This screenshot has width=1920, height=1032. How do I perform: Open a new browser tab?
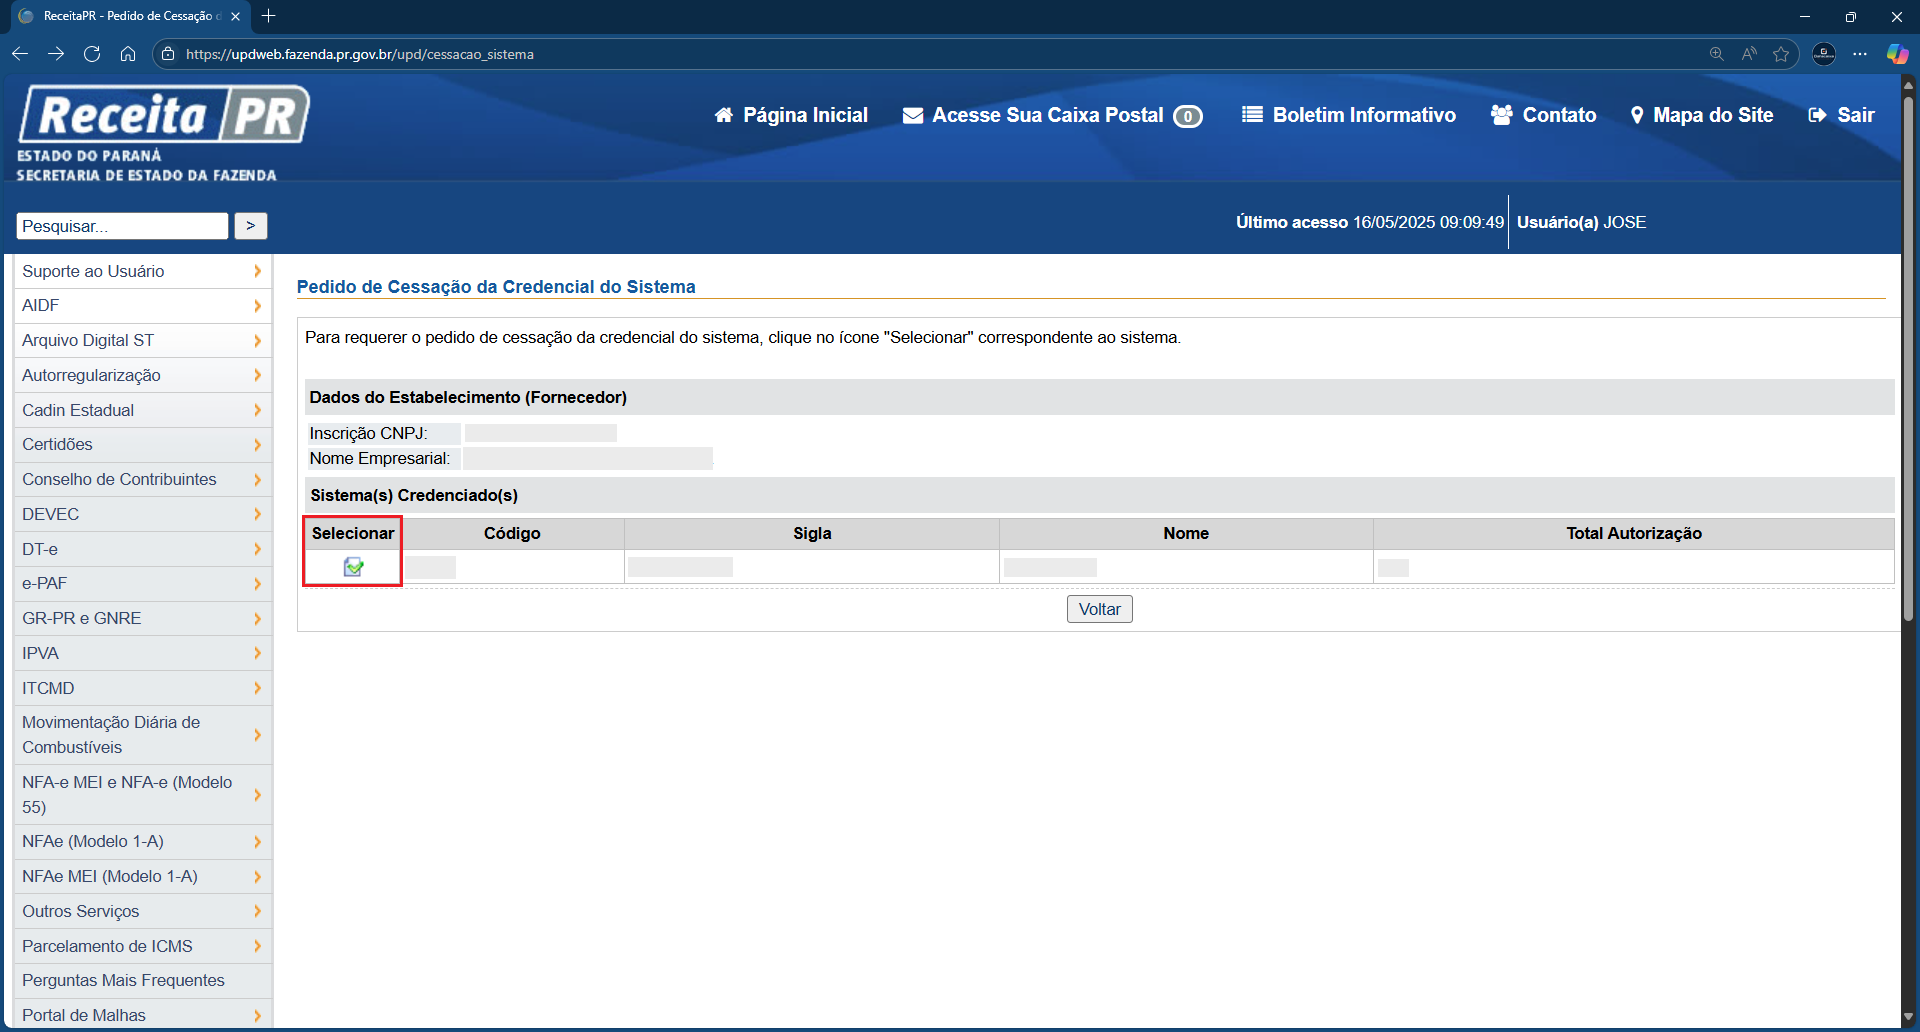268,16
